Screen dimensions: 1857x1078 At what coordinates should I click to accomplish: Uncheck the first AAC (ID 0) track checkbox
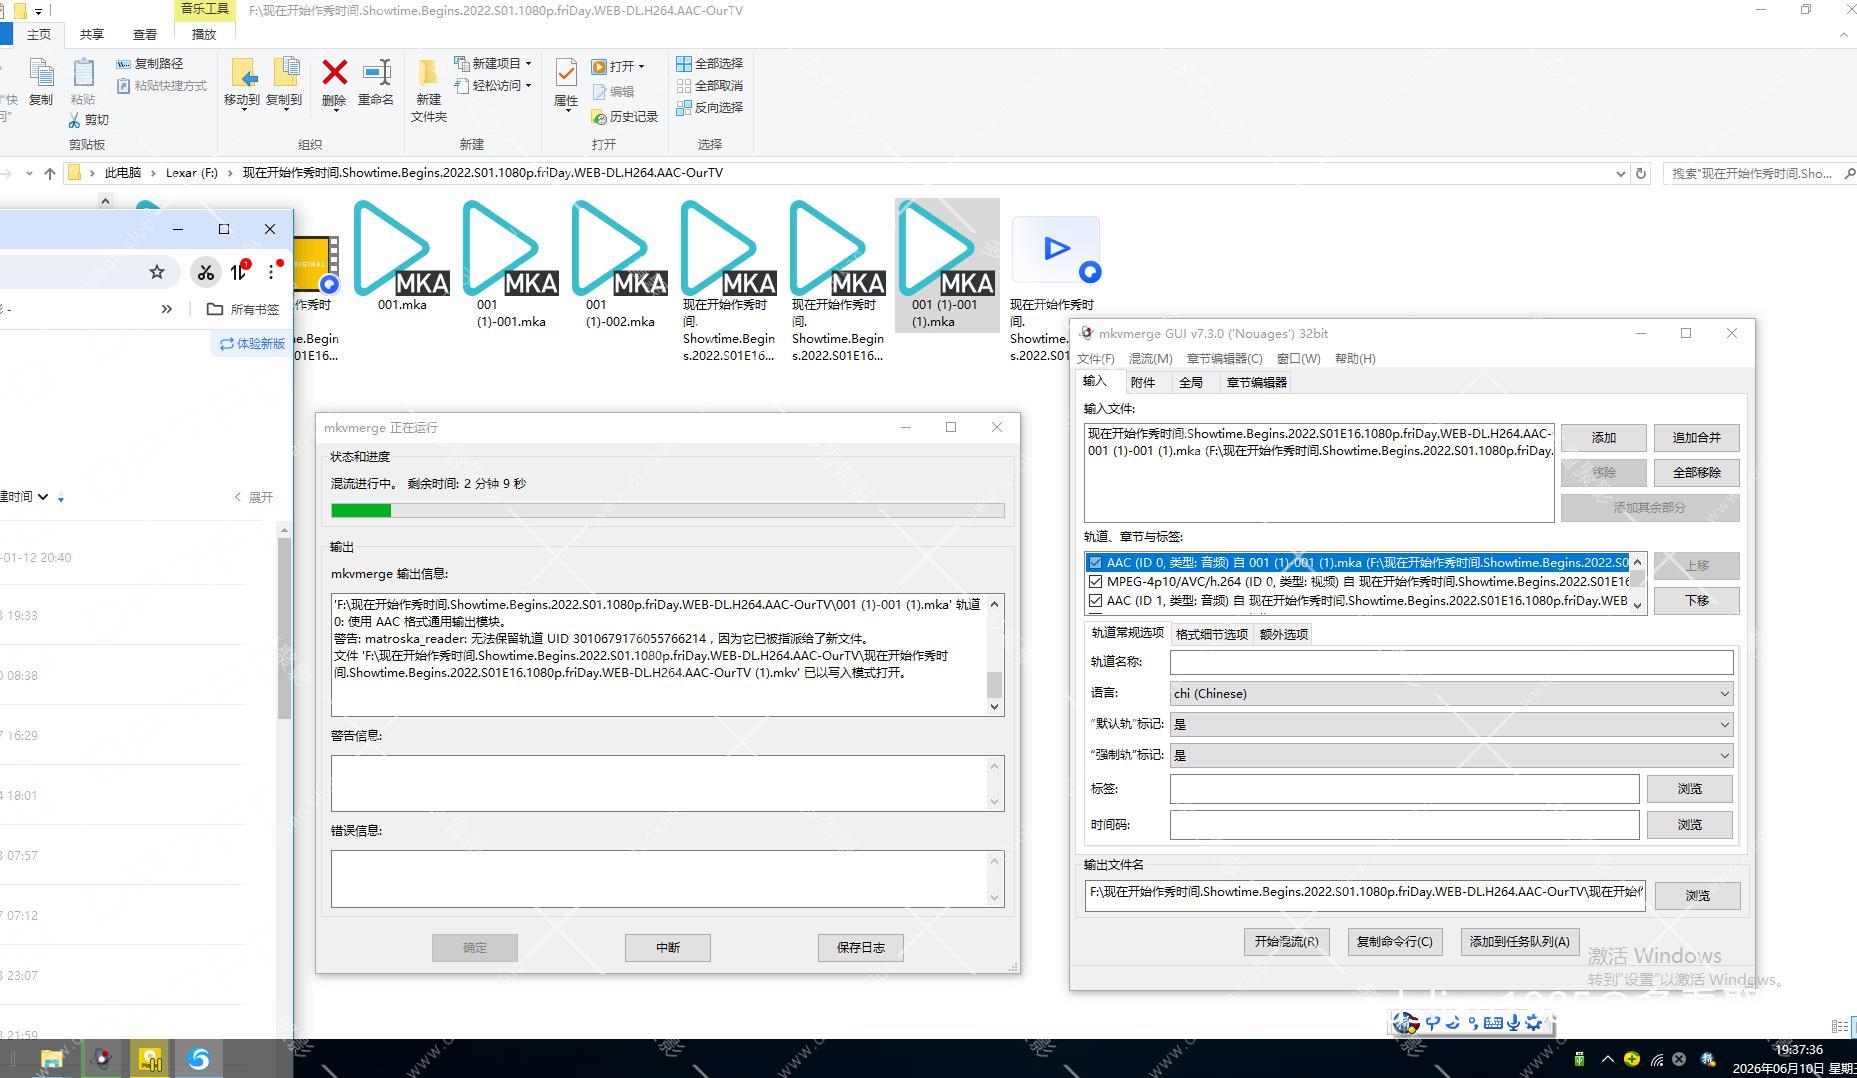coord(1095,563)
